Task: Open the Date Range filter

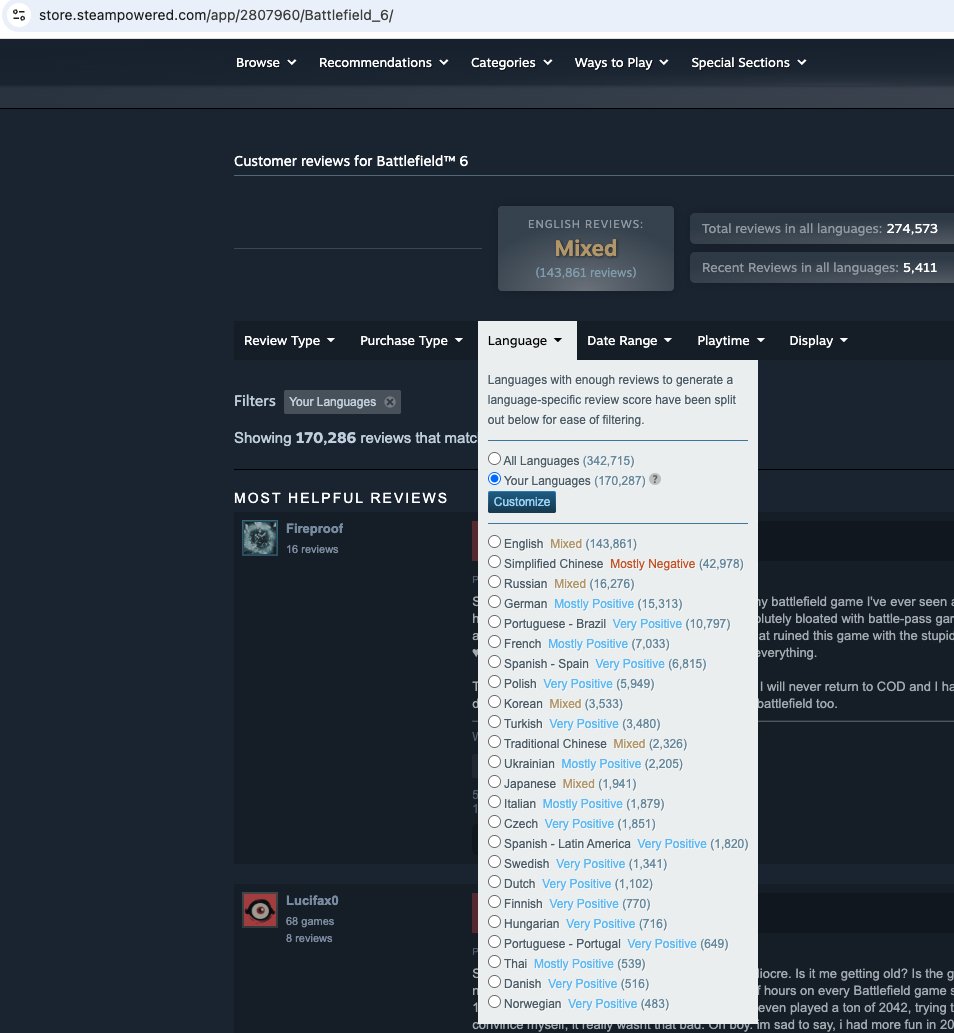Action: [629, 341]
